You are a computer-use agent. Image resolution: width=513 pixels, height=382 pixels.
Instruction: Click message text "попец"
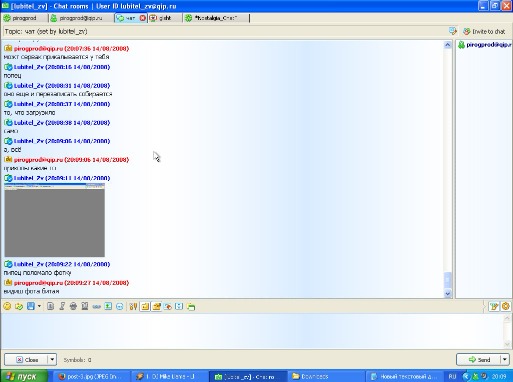[x=12, y=76]
